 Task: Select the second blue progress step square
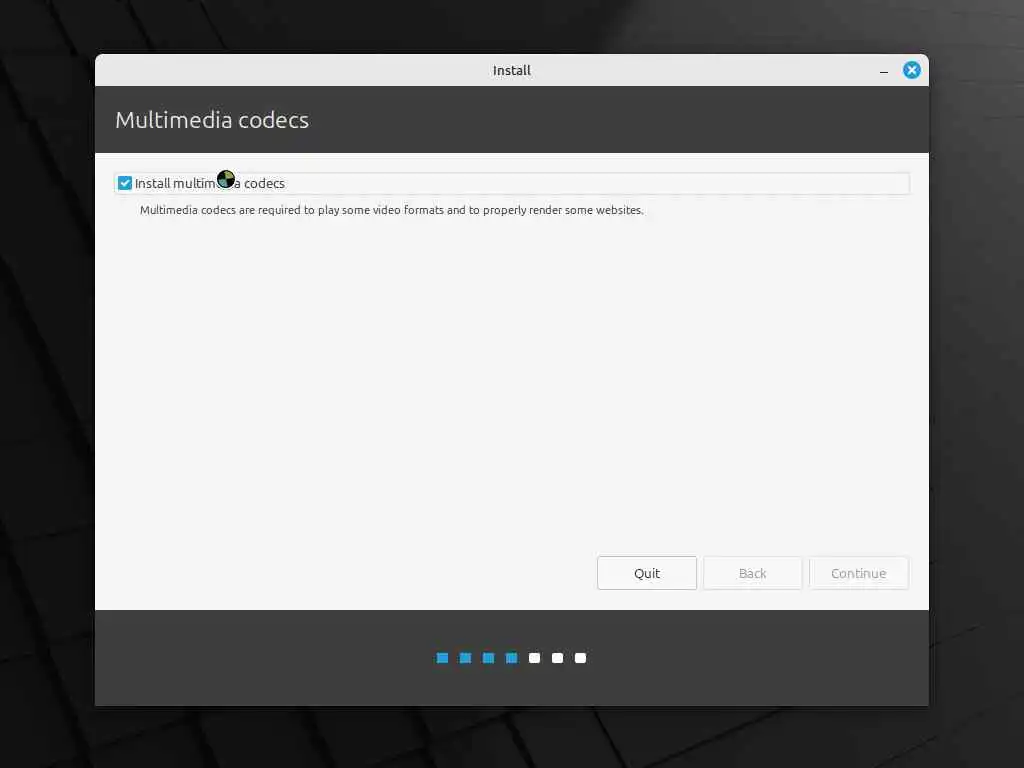click(x=466, y=658)
